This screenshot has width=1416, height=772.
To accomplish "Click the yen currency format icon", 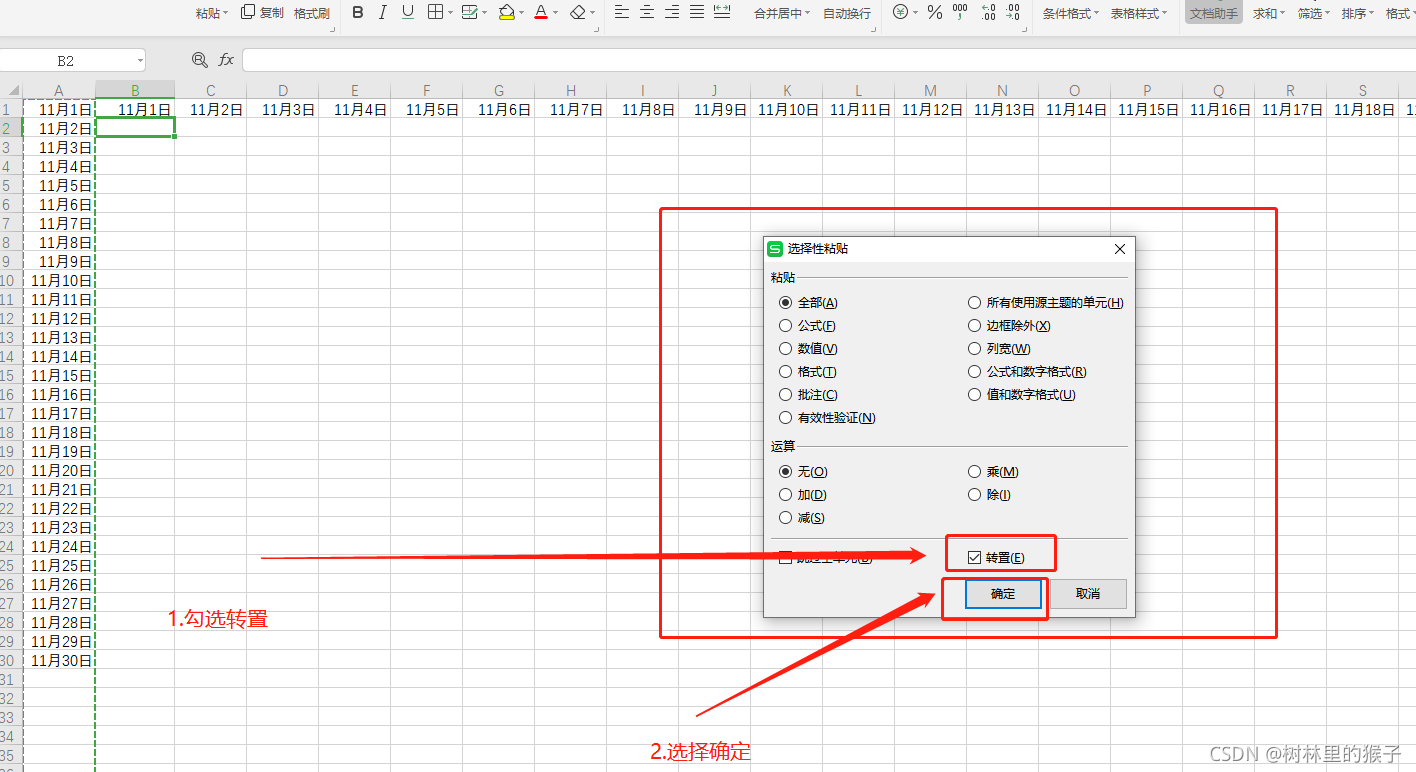I will [x=900, y=12].
